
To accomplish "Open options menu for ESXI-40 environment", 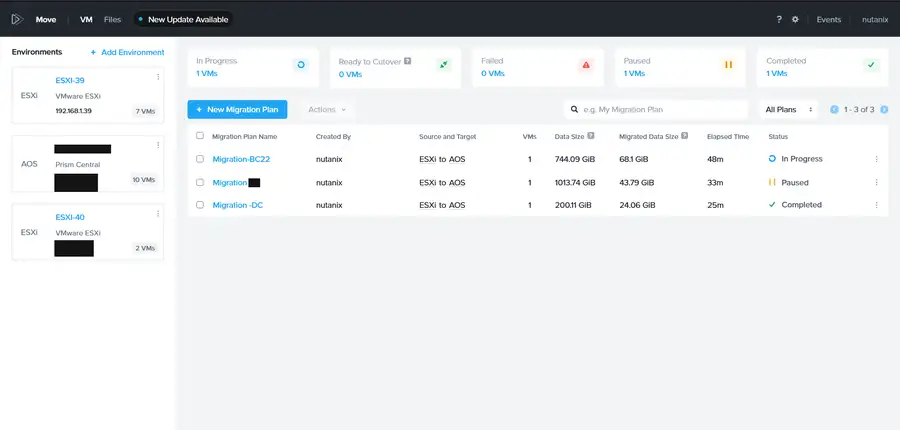I will [x=158, y=214].
